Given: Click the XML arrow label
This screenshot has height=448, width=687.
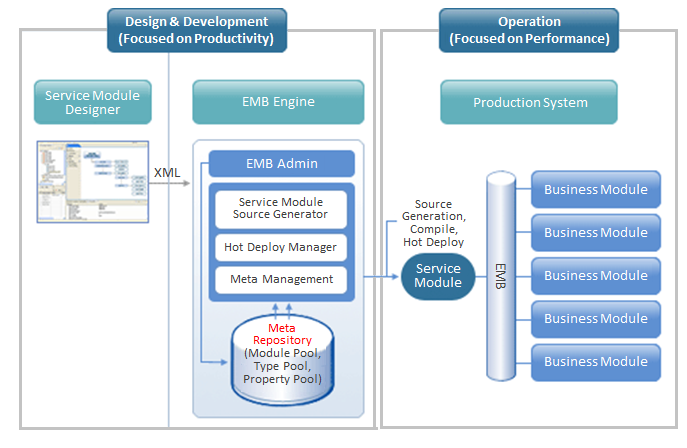Looking at the screenshot, I should tap(168, 173).
